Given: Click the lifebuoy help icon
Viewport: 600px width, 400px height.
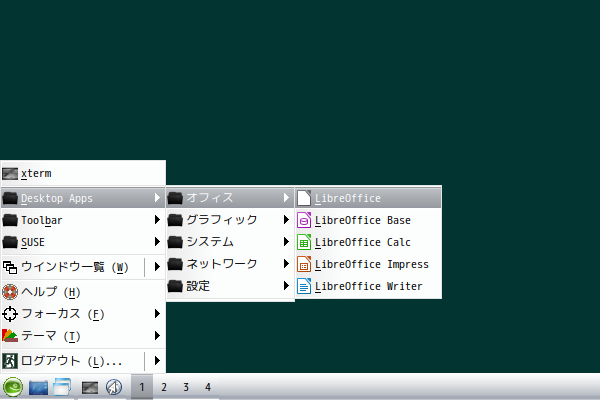Looking at the screenshot, I should point(10,292).
